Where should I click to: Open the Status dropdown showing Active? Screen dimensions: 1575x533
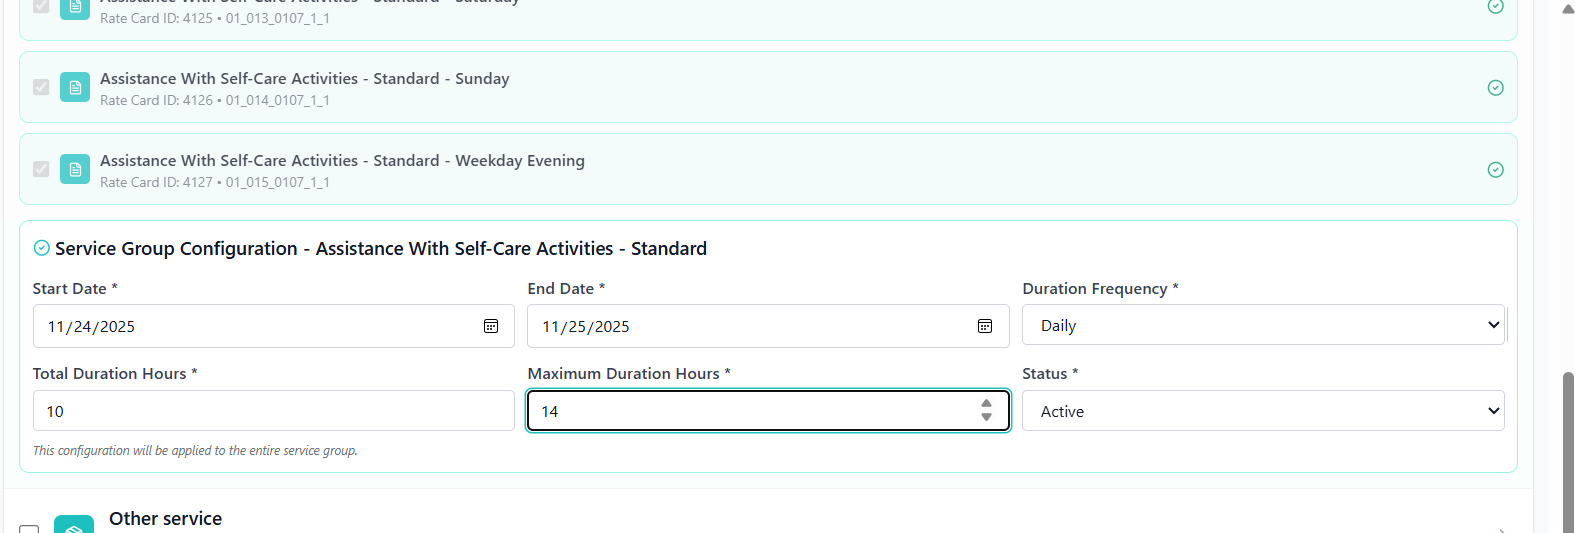tap(1263, 411)
